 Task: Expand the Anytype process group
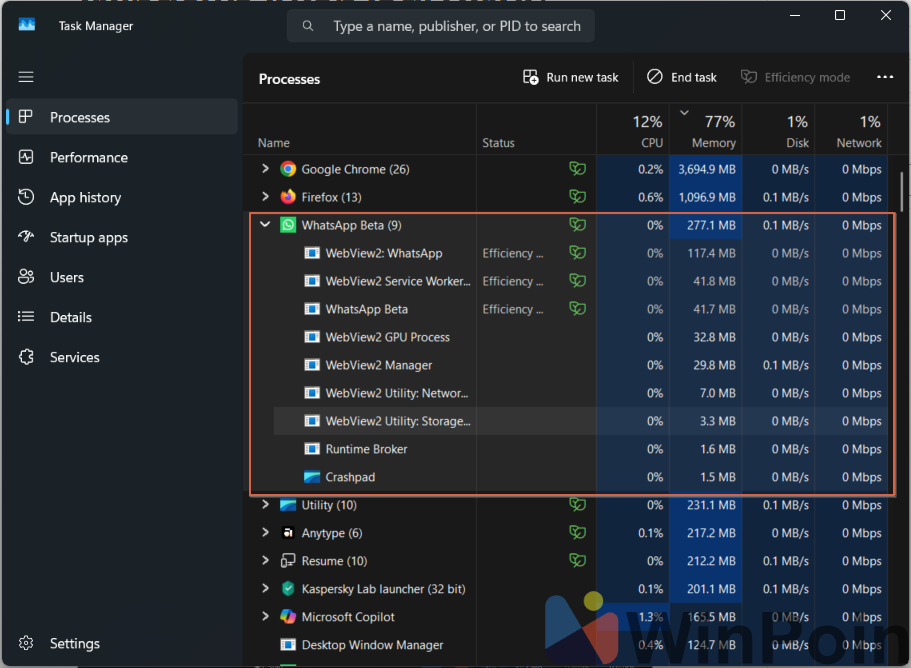(x=266, y=532)
